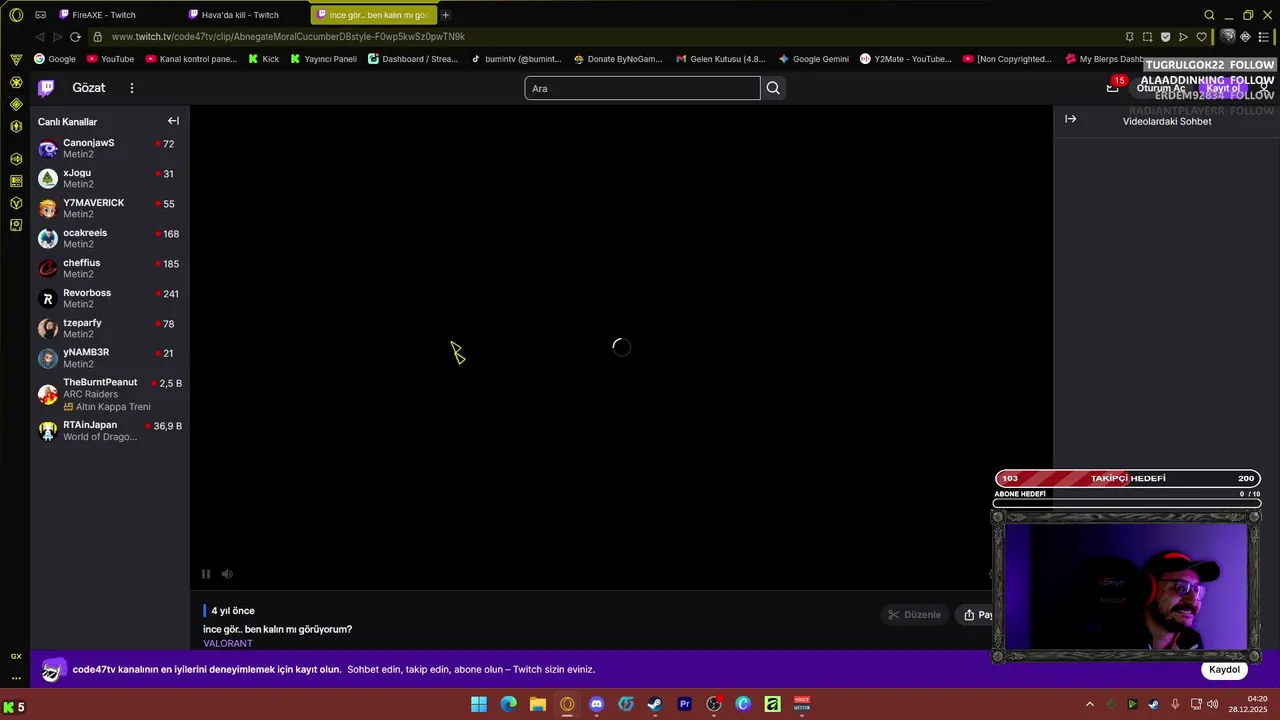Open RTAinJapan channel in the sidebar
Viewport: 1280px width, 720px height.
pos(110,431)
